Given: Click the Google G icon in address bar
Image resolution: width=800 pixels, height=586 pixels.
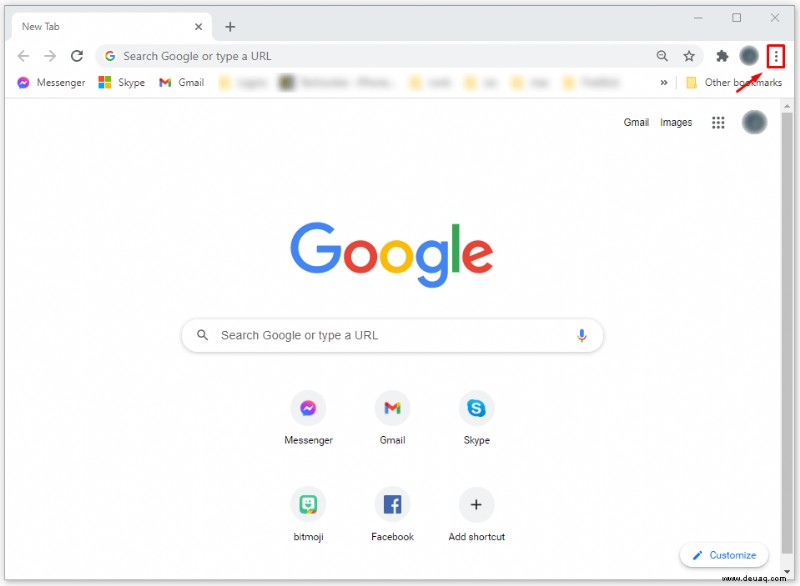Looking at the screenshot, I should [x=110, y=56].
